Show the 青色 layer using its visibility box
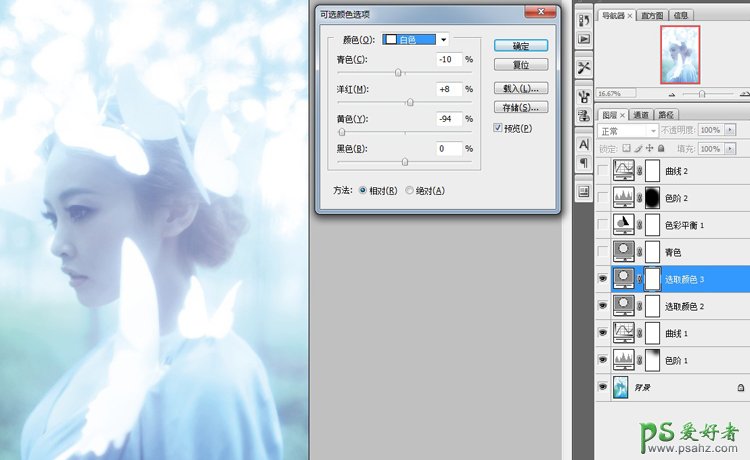750x460 pixels. [602, 251]
